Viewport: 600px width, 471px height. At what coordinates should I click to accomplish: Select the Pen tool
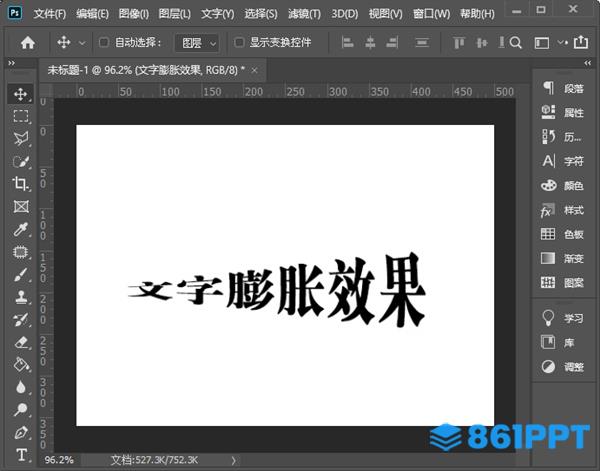[21, 432]
